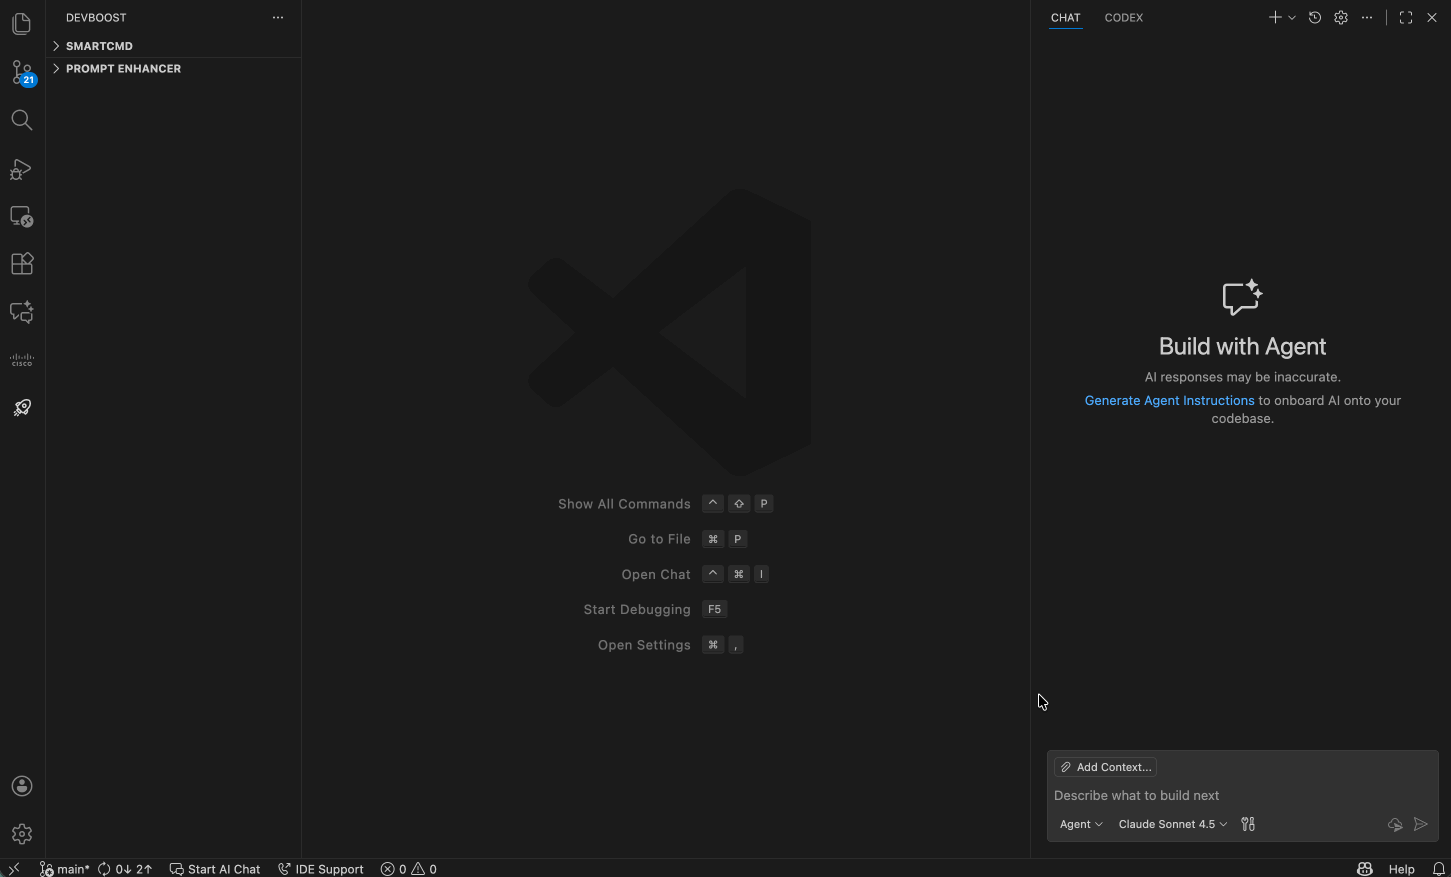Open the Search view
This screenshot has height=877, width=1451.
click(21, 119)
